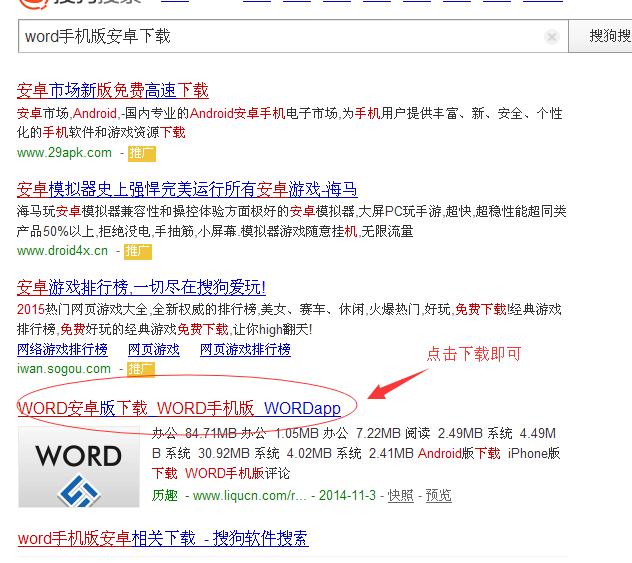Open the WORD app thumbnail image

(79, 467)
